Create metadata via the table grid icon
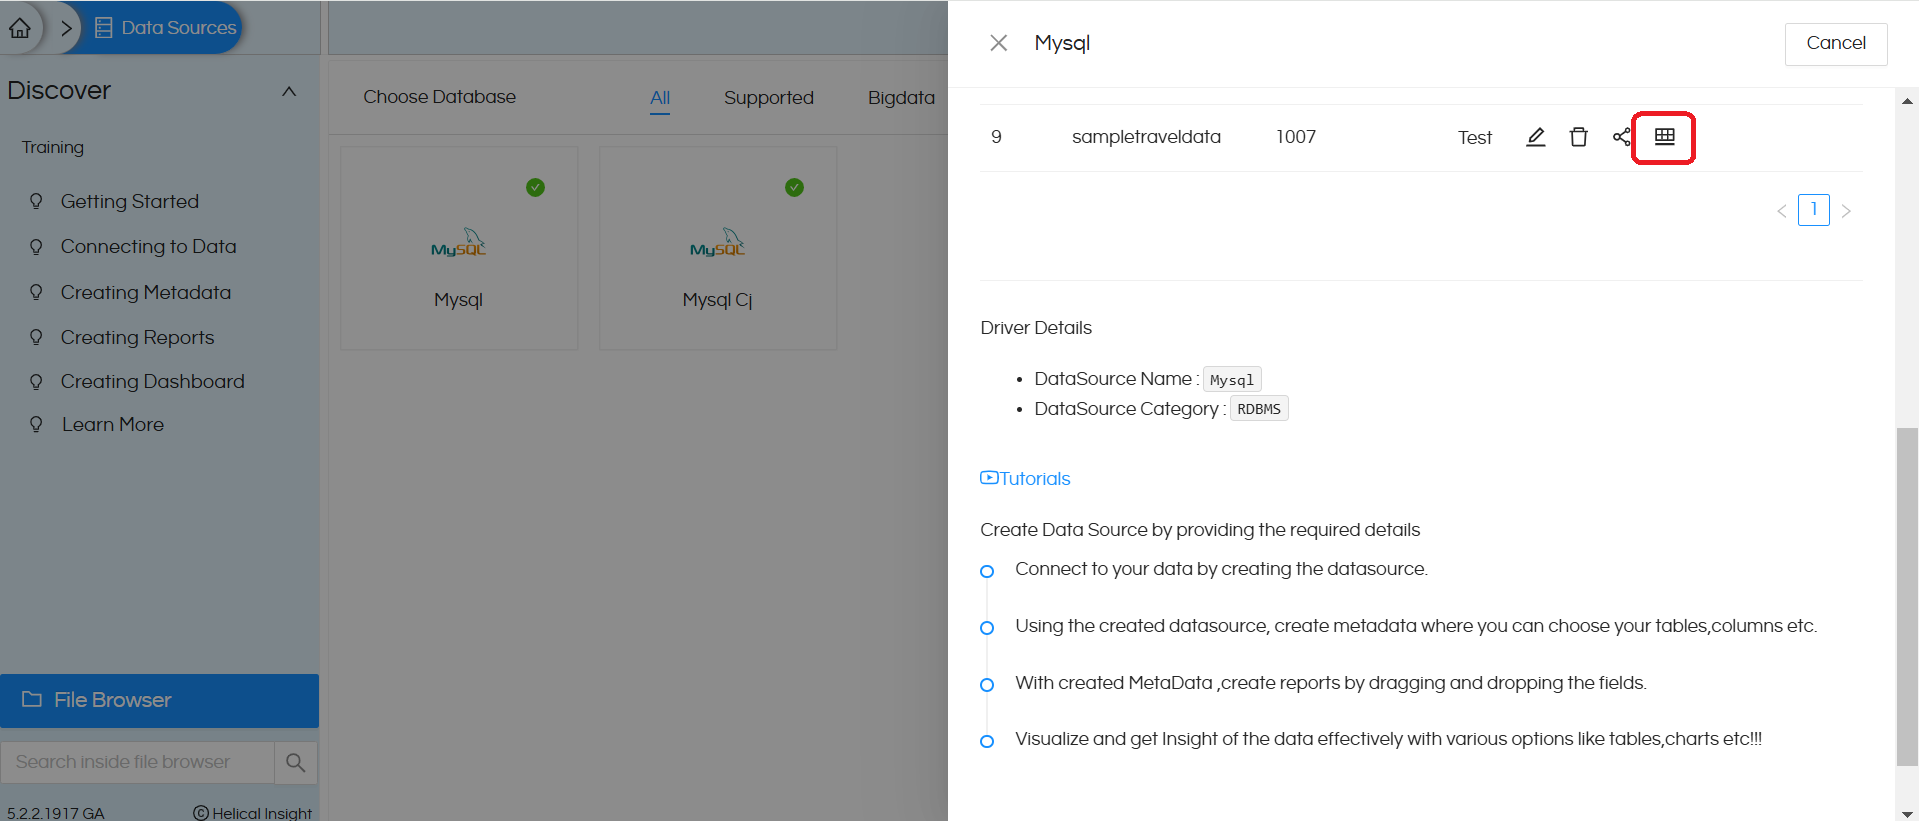1919x821 pixels. tap(1664, 137)
